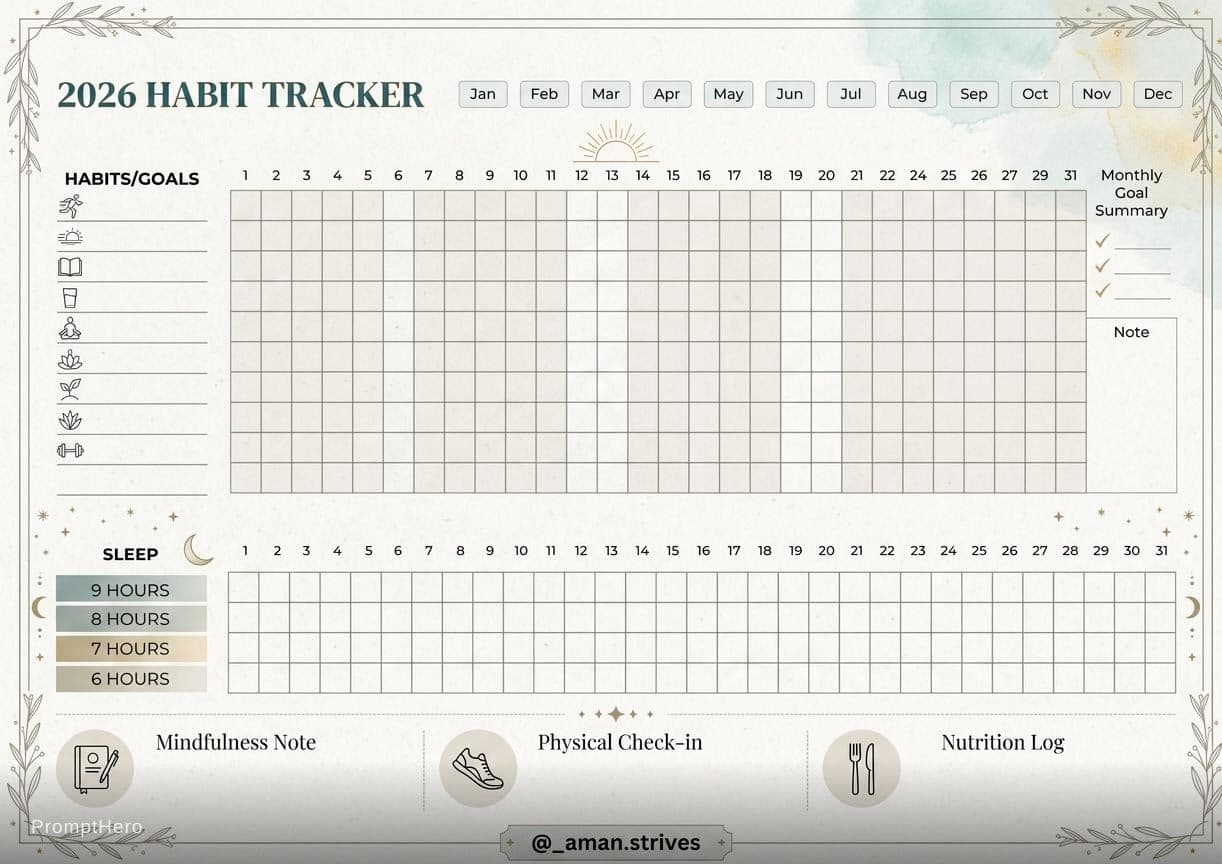
Task: Click the 2026 HABIT TRACKER title
Action: coord(241,95)
